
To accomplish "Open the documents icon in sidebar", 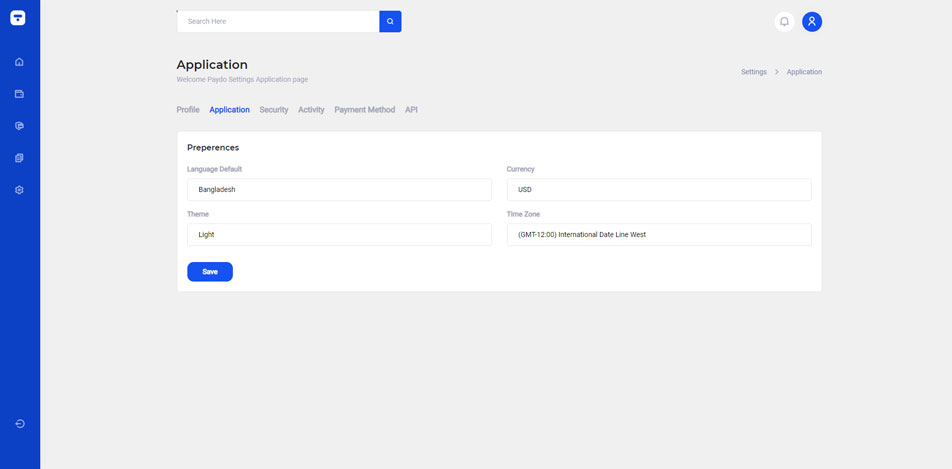I will [x=19, y=158].
